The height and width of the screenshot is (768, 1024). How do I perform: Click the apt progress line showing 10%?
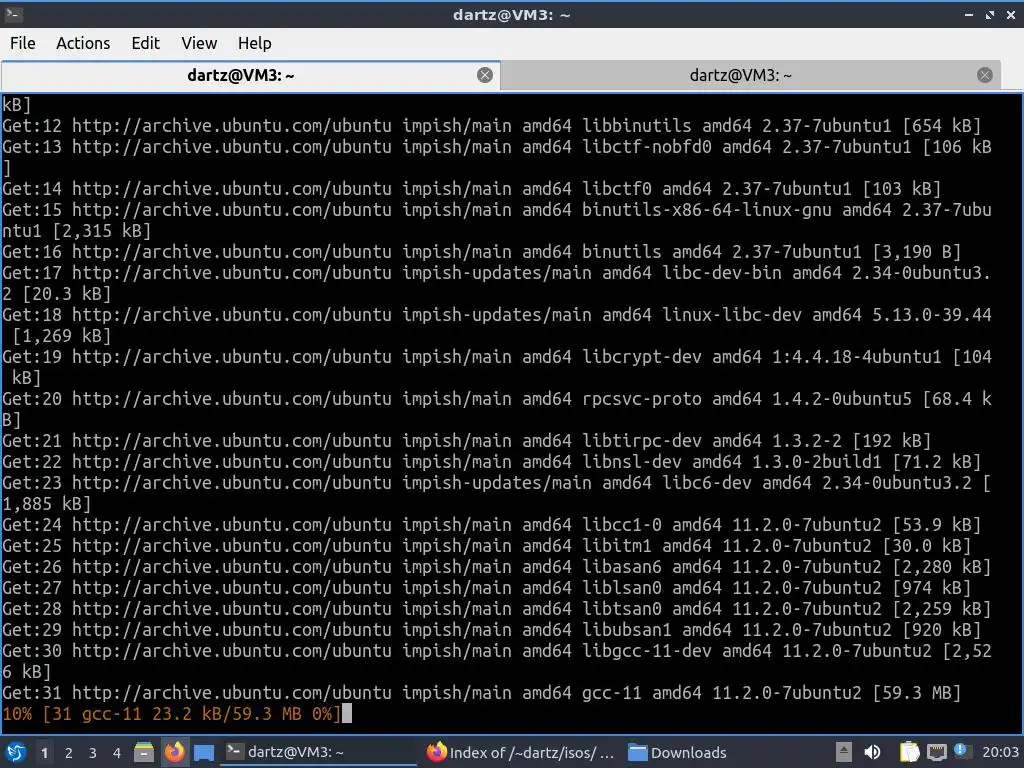point(171,714)
